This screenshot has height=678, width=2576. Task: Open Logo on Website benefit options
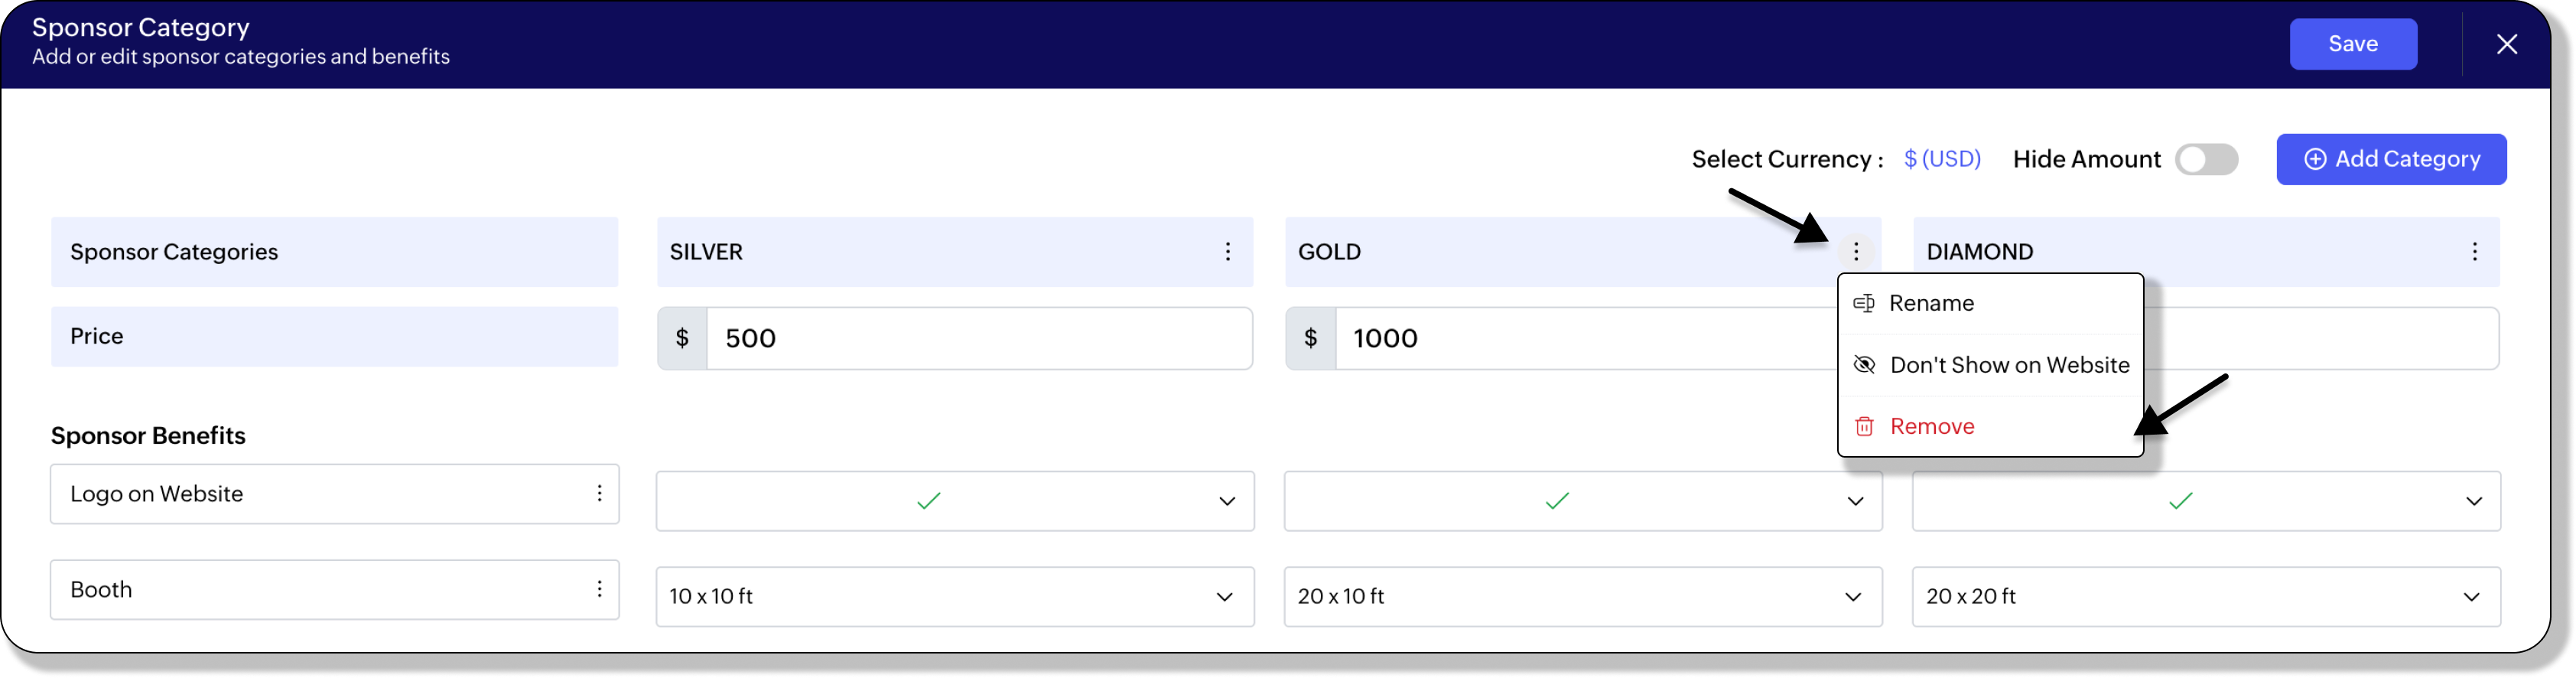(x=599, y=493)
